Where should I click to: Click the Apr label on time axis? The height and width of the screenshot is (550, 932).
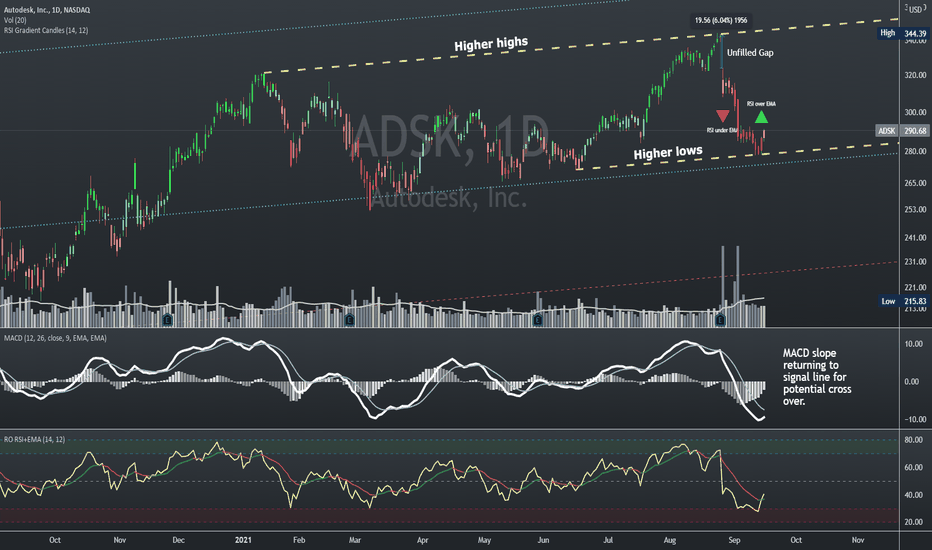tap(423, 540)
